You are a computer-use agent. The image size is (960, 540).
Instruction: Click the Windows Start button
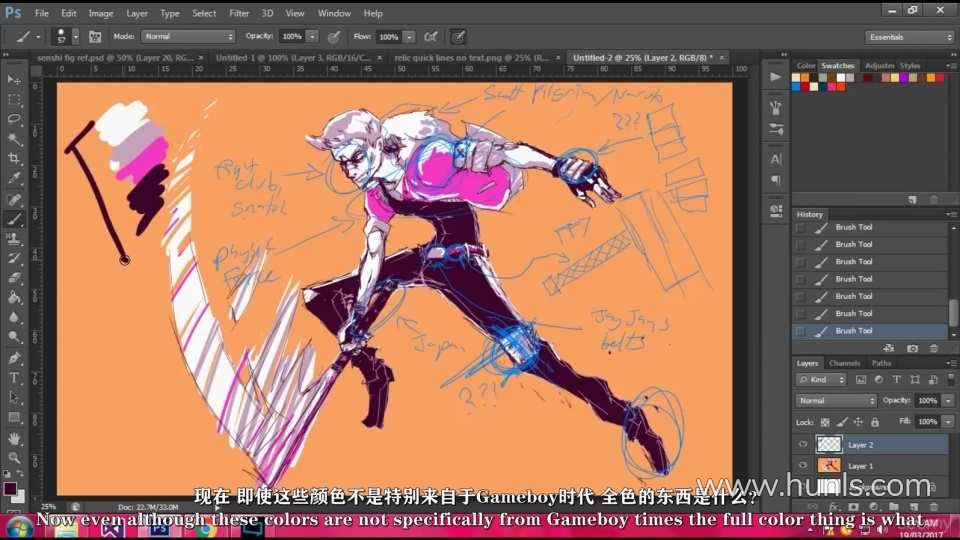pos(17,527)
